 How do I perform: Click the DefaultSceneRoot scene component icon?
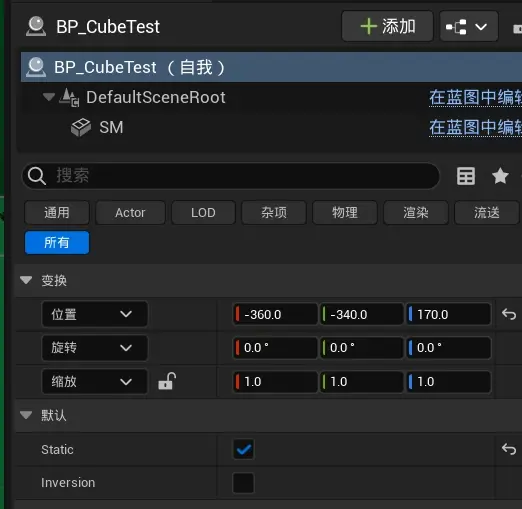tap(69, 97)
